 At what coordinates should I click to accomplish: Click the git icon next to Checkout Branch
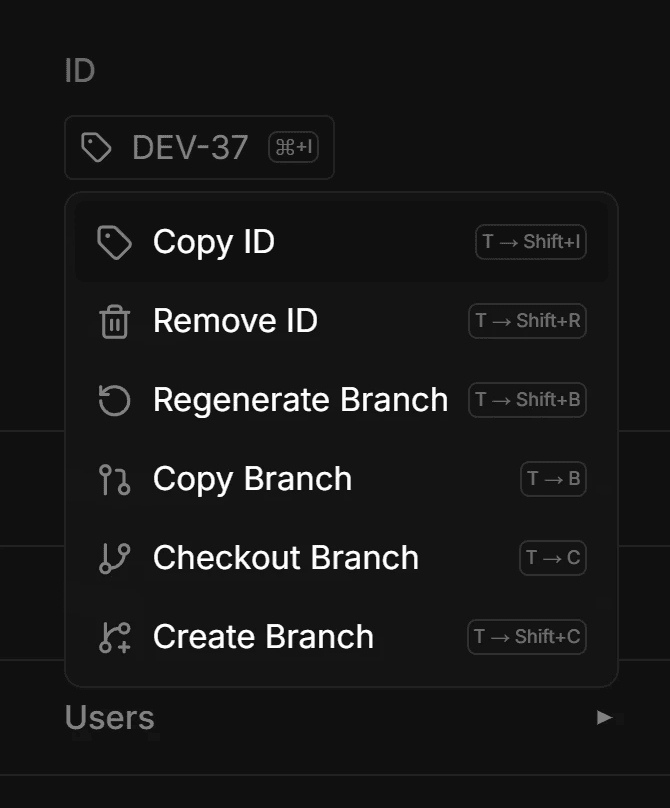115,558
